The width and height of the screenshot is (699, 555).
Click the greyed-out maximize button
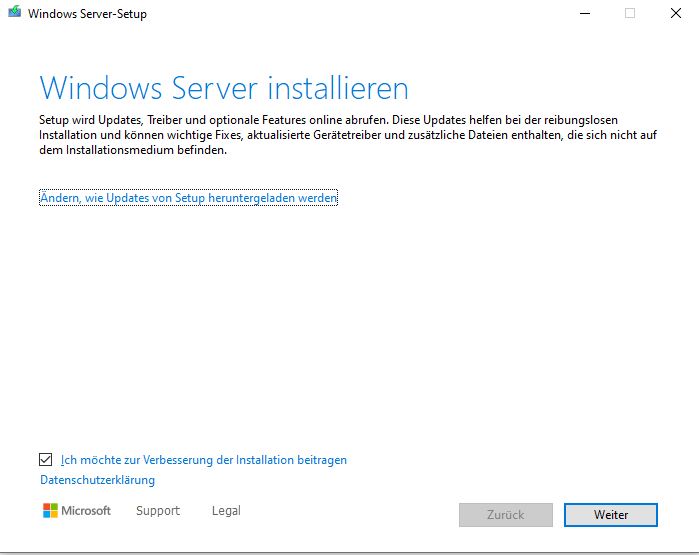[x=630, y=14]
